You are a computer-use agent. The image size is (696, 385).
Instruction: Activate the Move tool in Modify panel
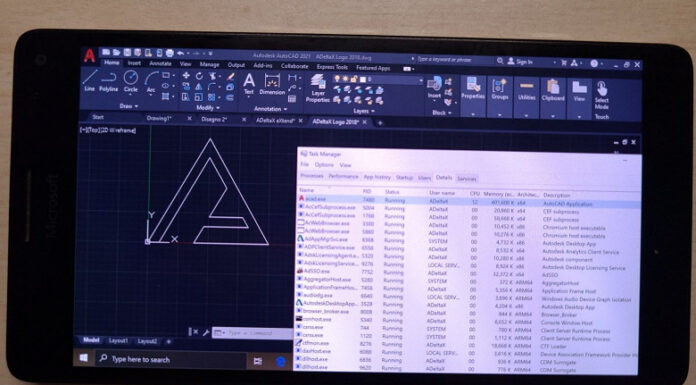(186, 75)
